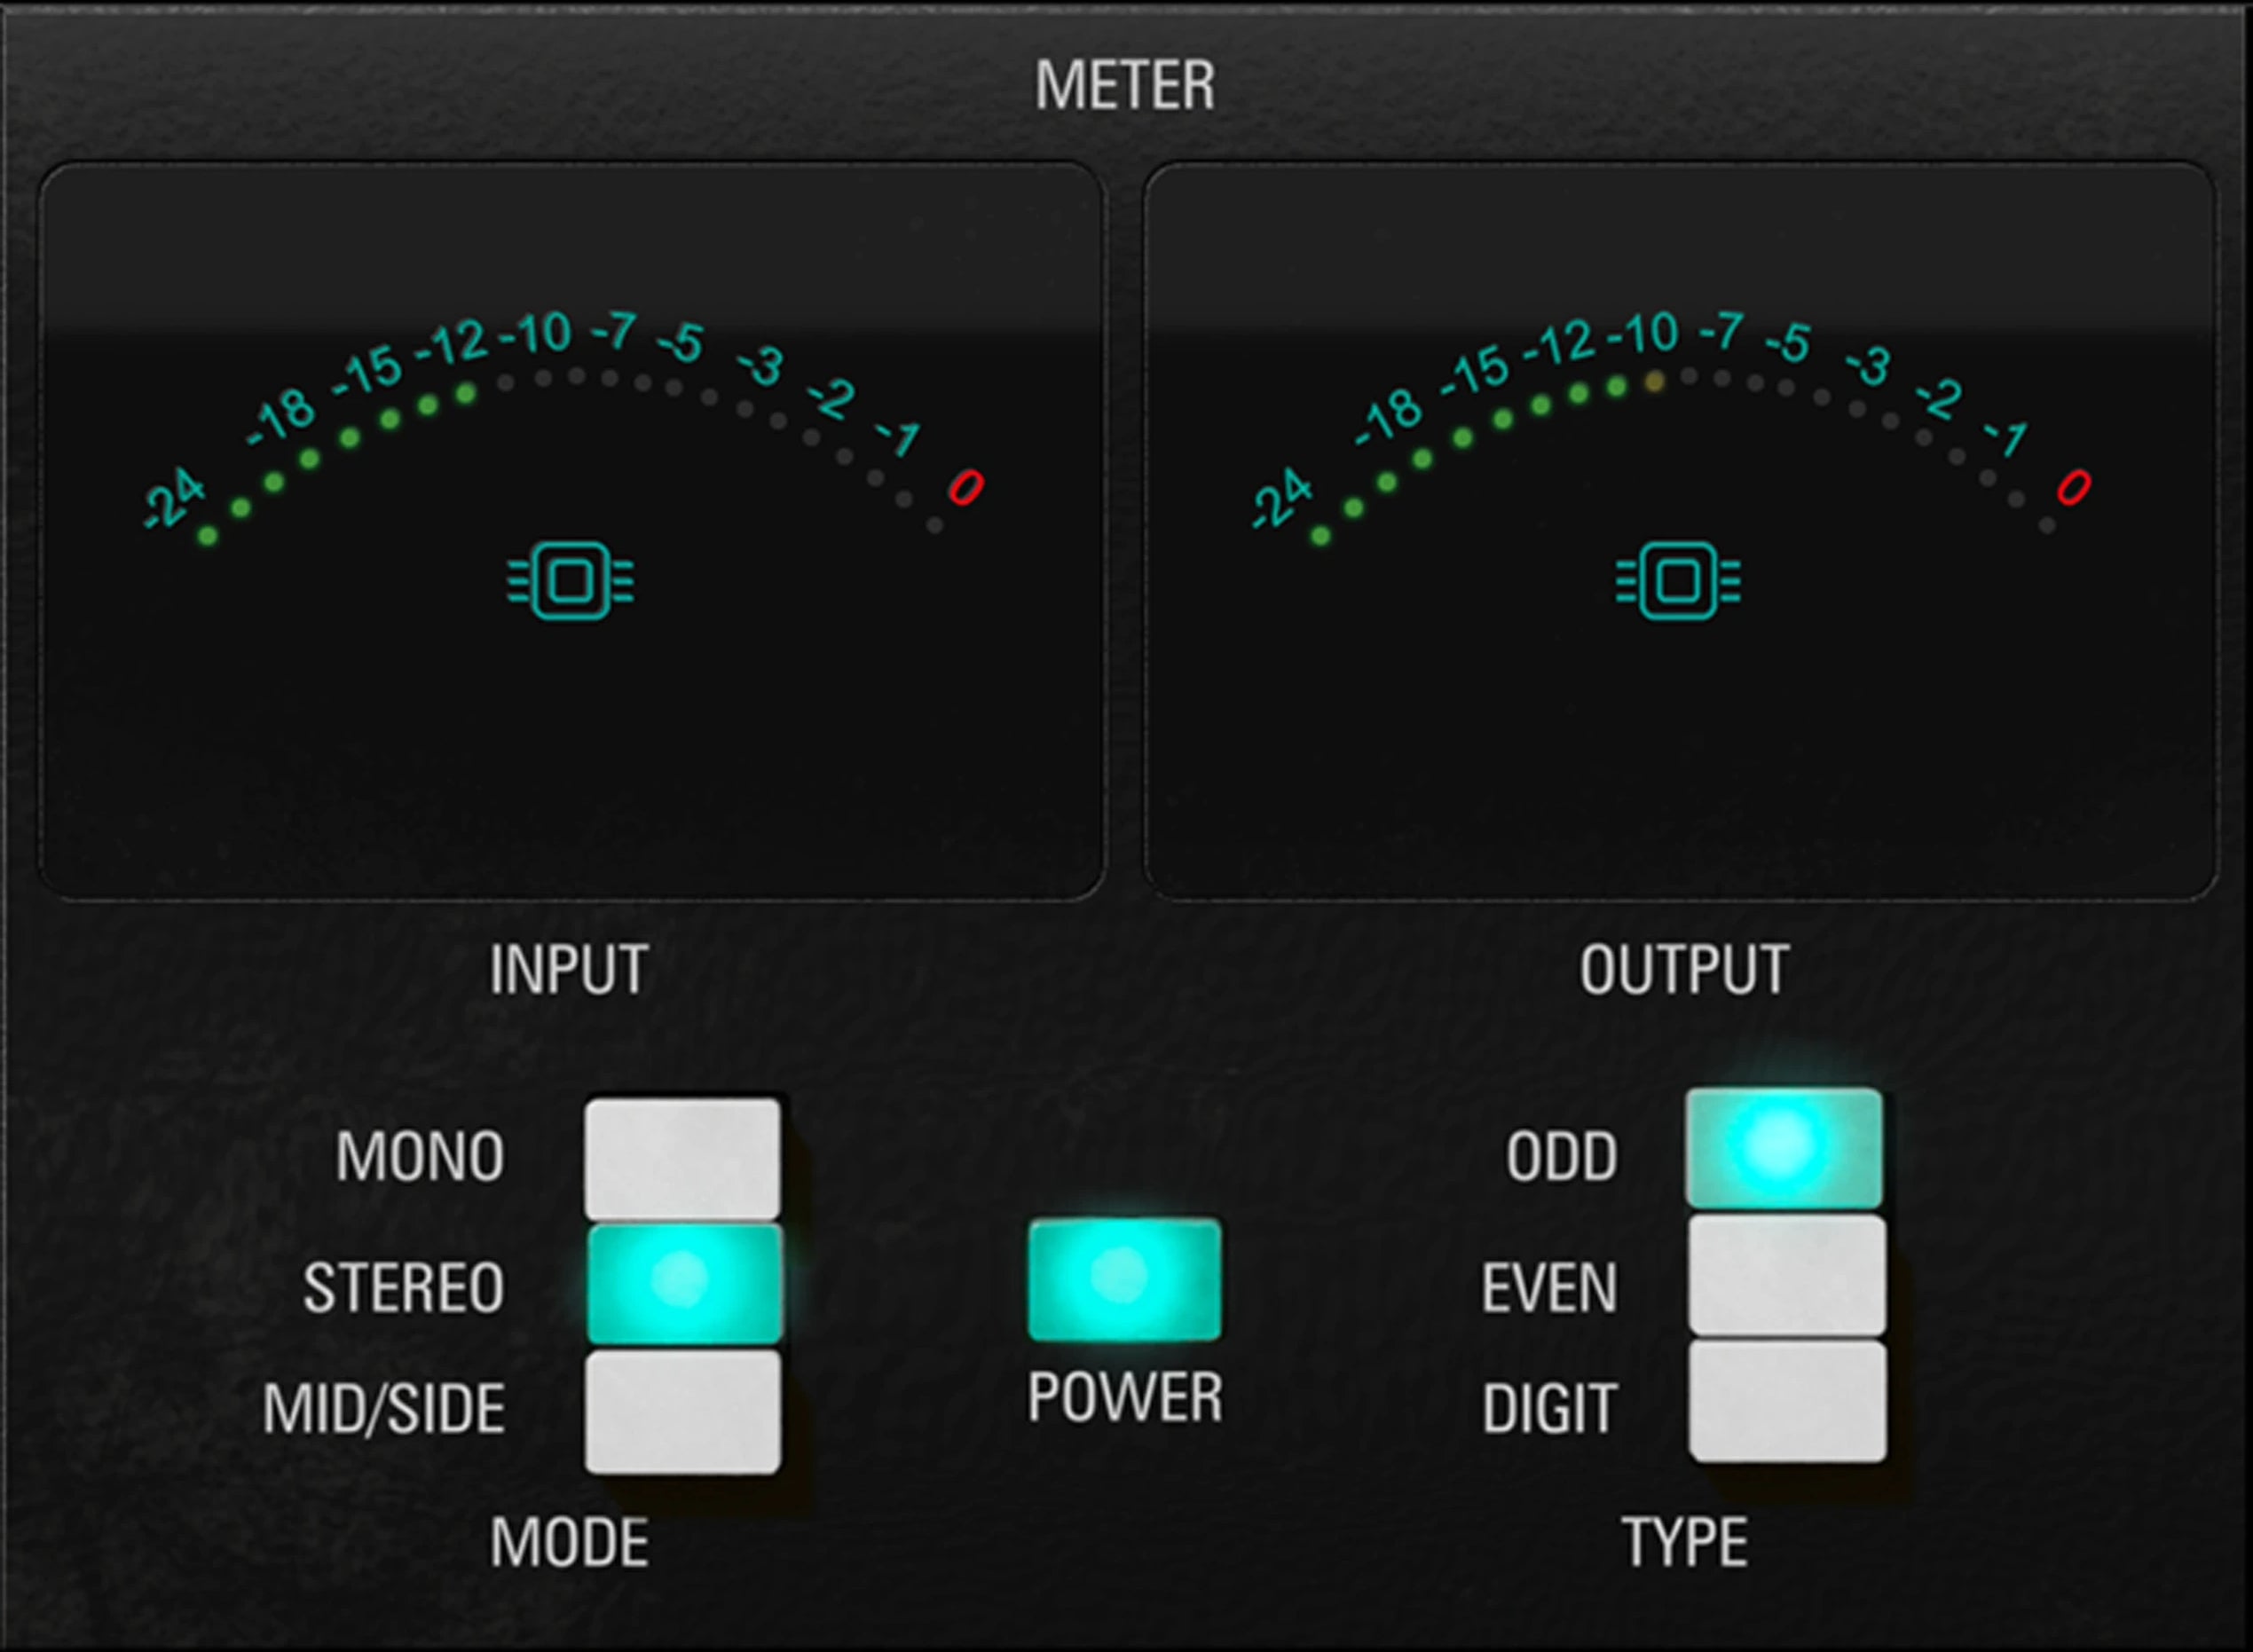This screenshot has height=1652, width=2253.
Task: Toggle the POWER button
Action: click(x=1125, y=1279)
